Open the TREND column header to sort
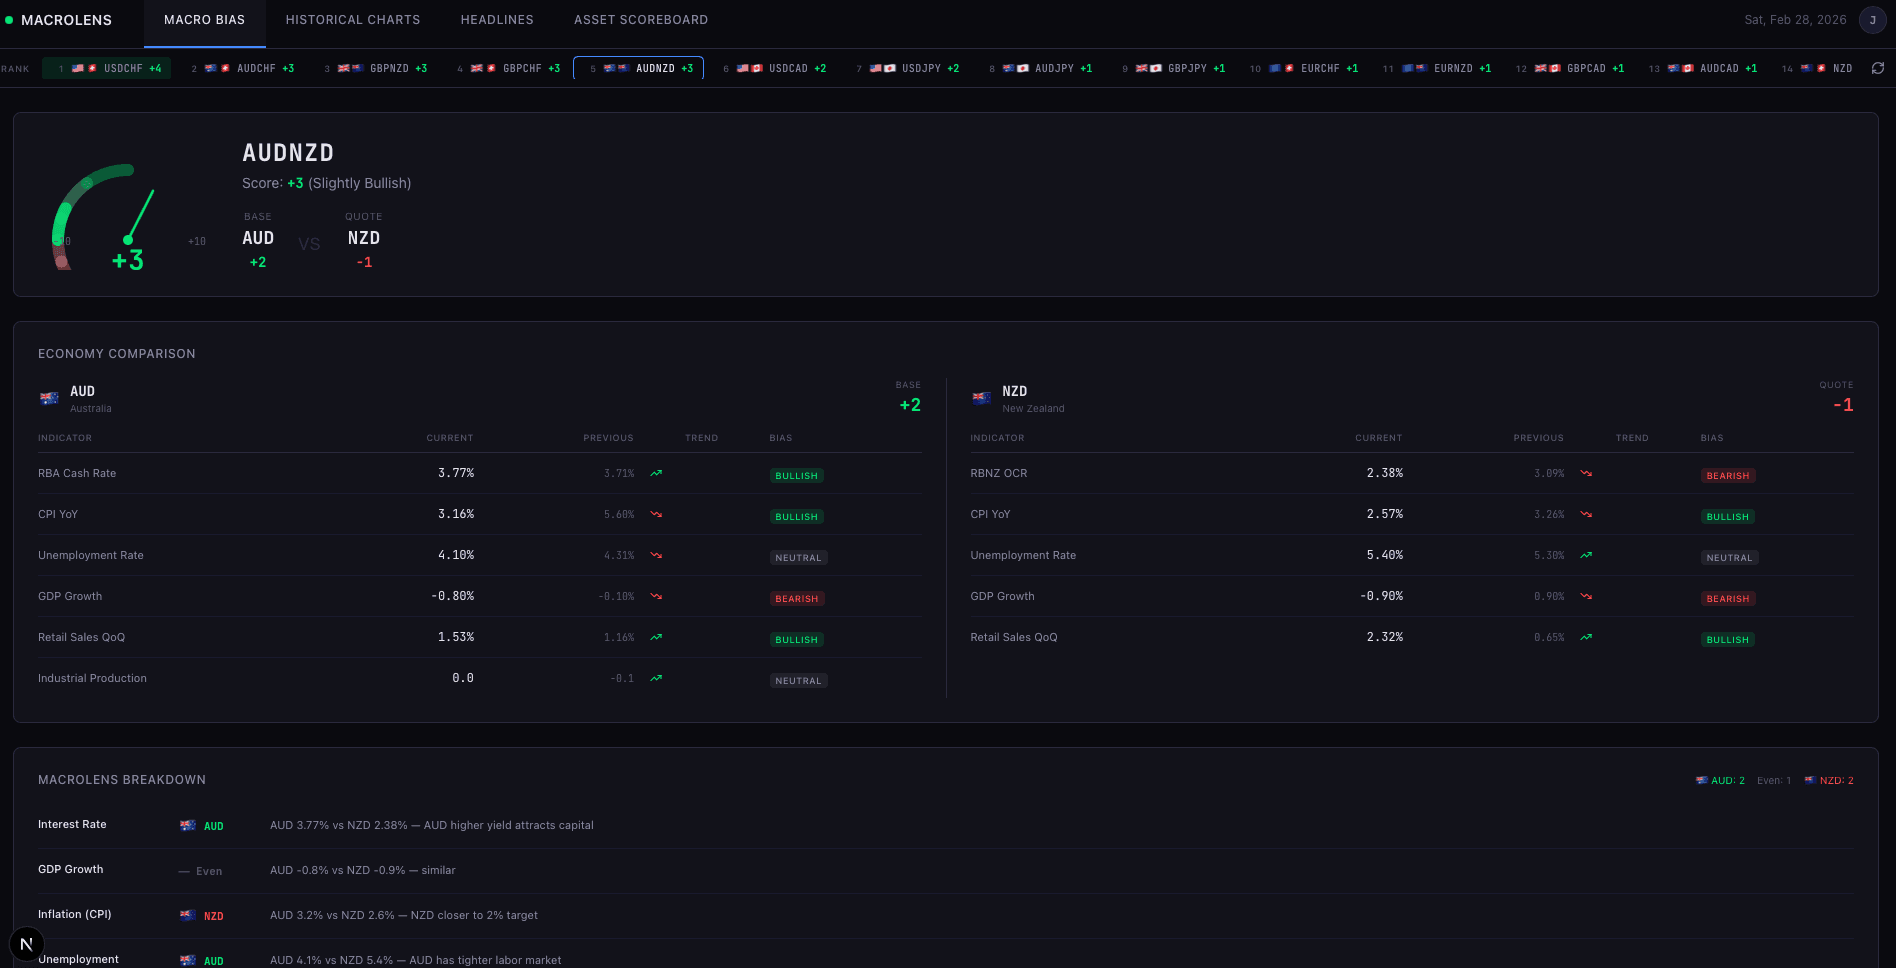 [701, 437]
